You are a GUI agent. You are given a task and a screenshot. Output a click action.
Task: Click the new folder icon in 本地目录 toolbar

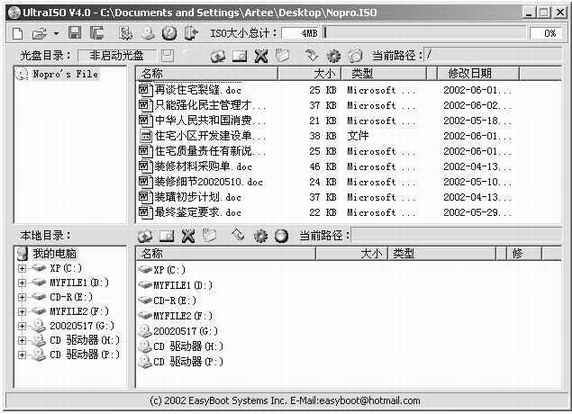pos(166,236)
